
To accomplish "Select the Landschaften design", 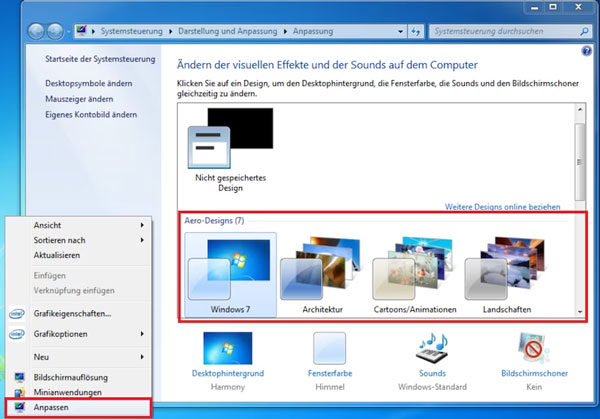I will pos(507,275).
